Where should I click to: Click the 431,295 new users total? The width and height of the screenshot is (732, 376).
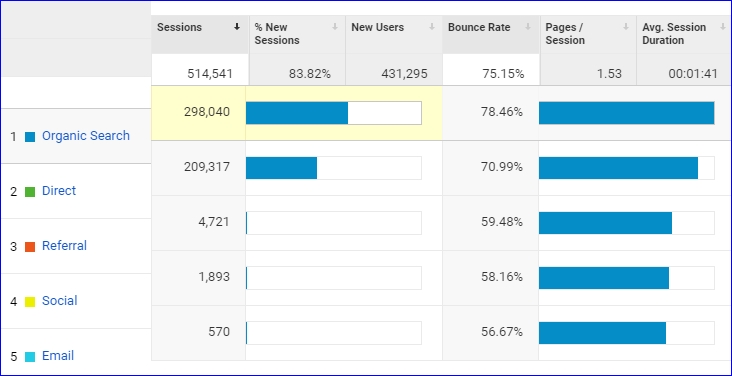[x=404, y=74]
